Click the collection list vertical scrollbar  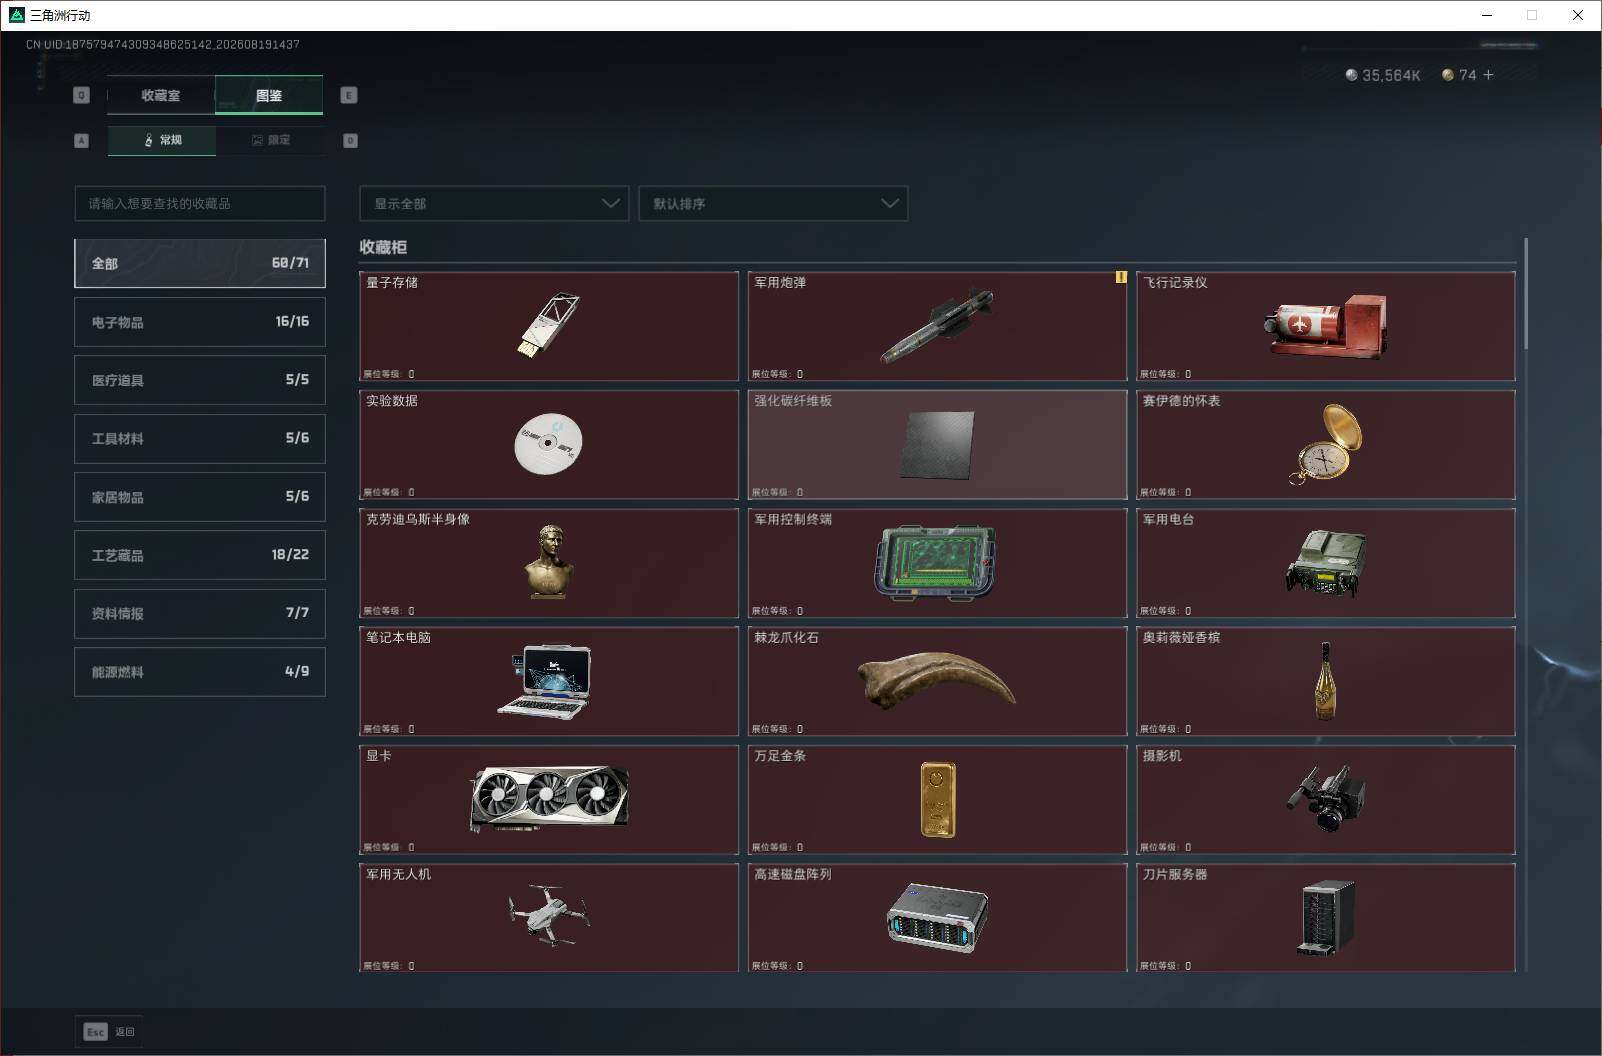click(1526, 293)
